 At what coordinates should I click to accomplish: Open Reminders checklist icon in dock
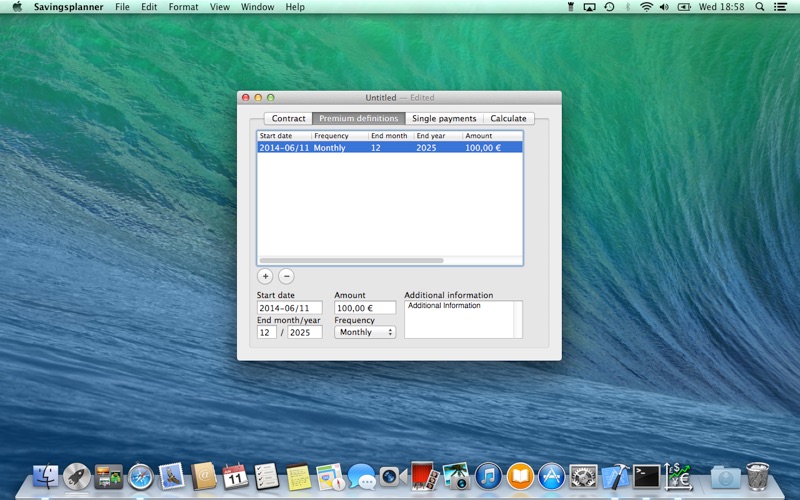[x=266, y=477]
